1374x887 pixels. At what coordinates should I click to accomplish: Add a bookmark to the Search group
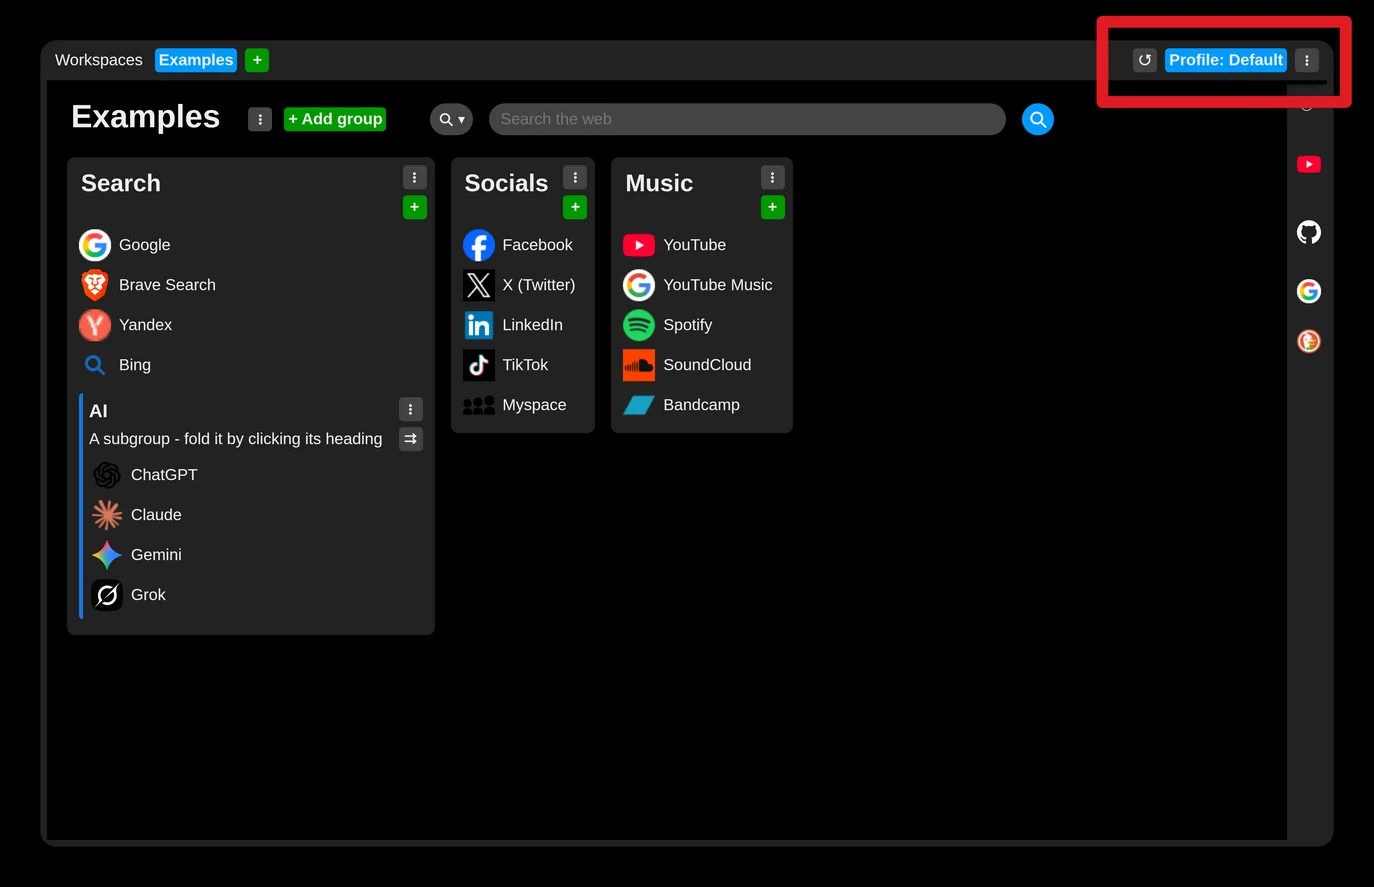tap(415, 207)
